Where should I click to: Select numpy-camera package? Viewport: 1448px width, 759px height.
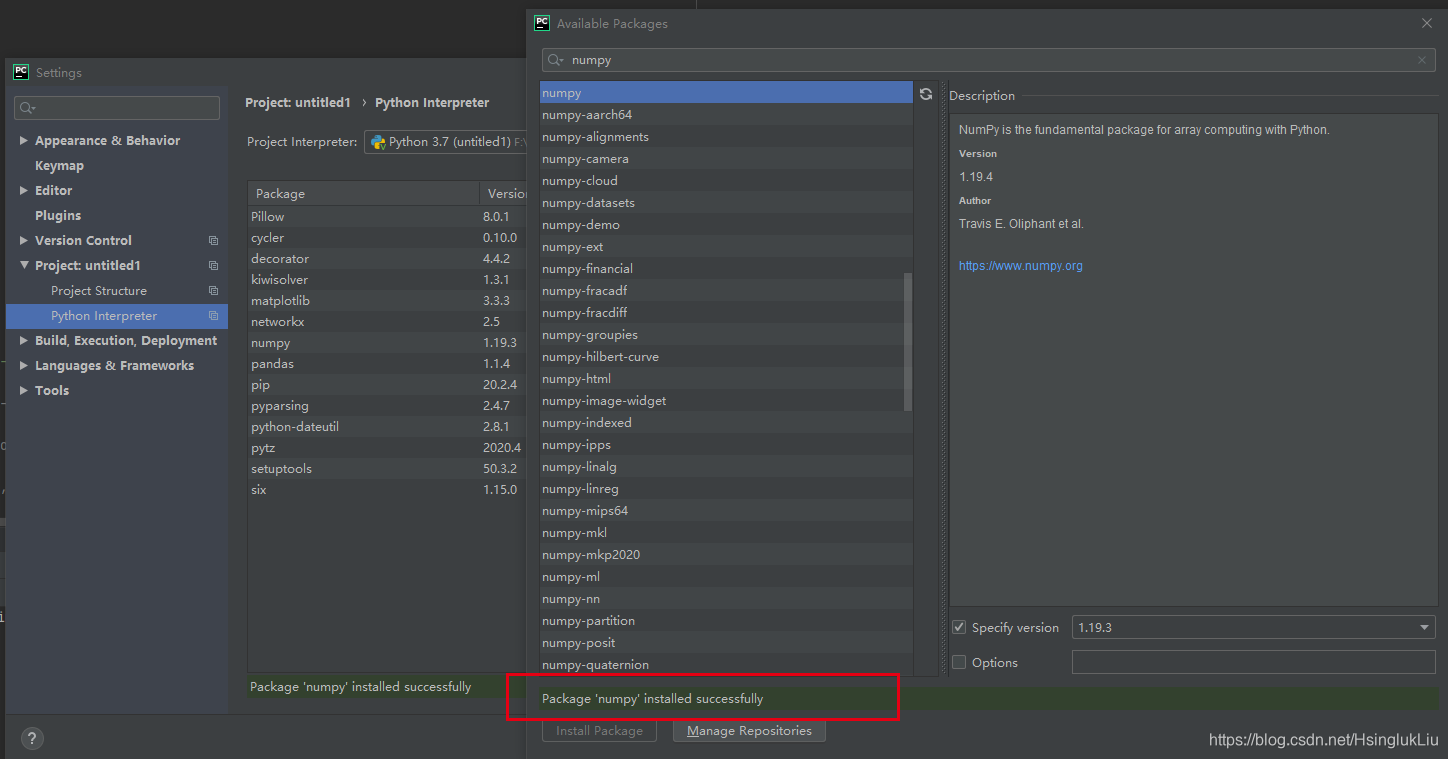(726, 159)
